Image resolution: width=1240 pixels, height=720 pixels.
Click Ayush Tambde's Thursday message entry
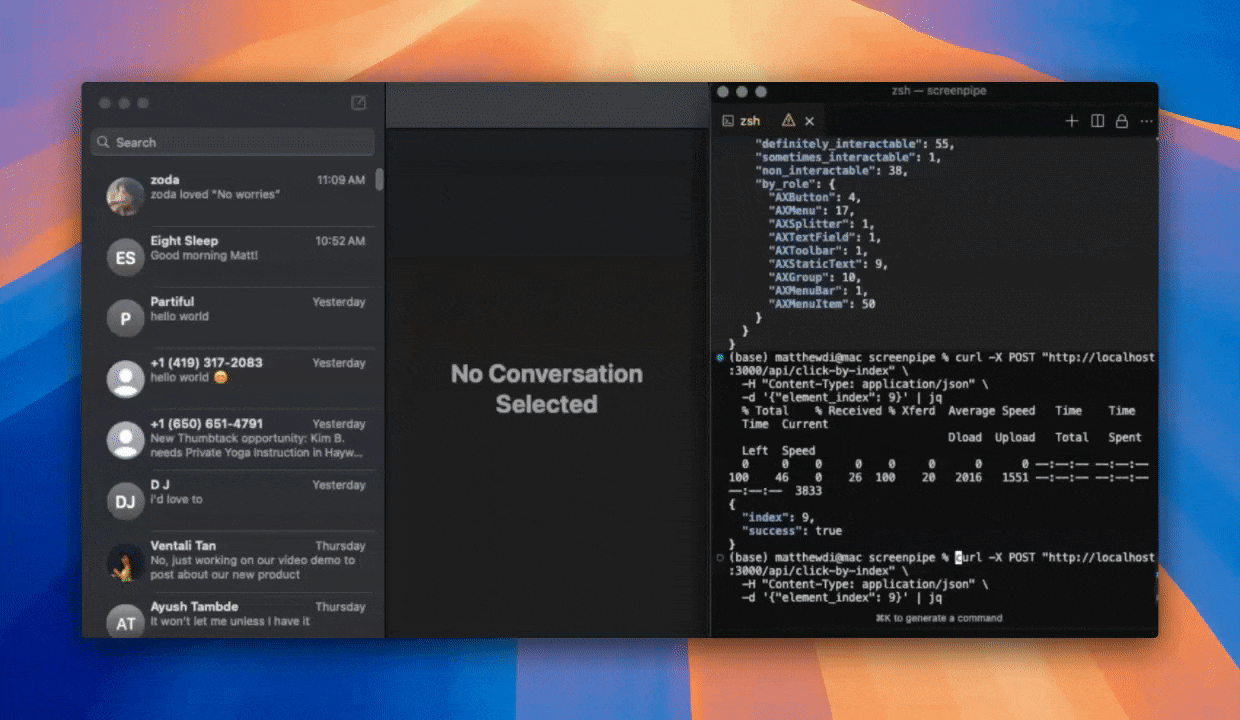coord(230,613)
